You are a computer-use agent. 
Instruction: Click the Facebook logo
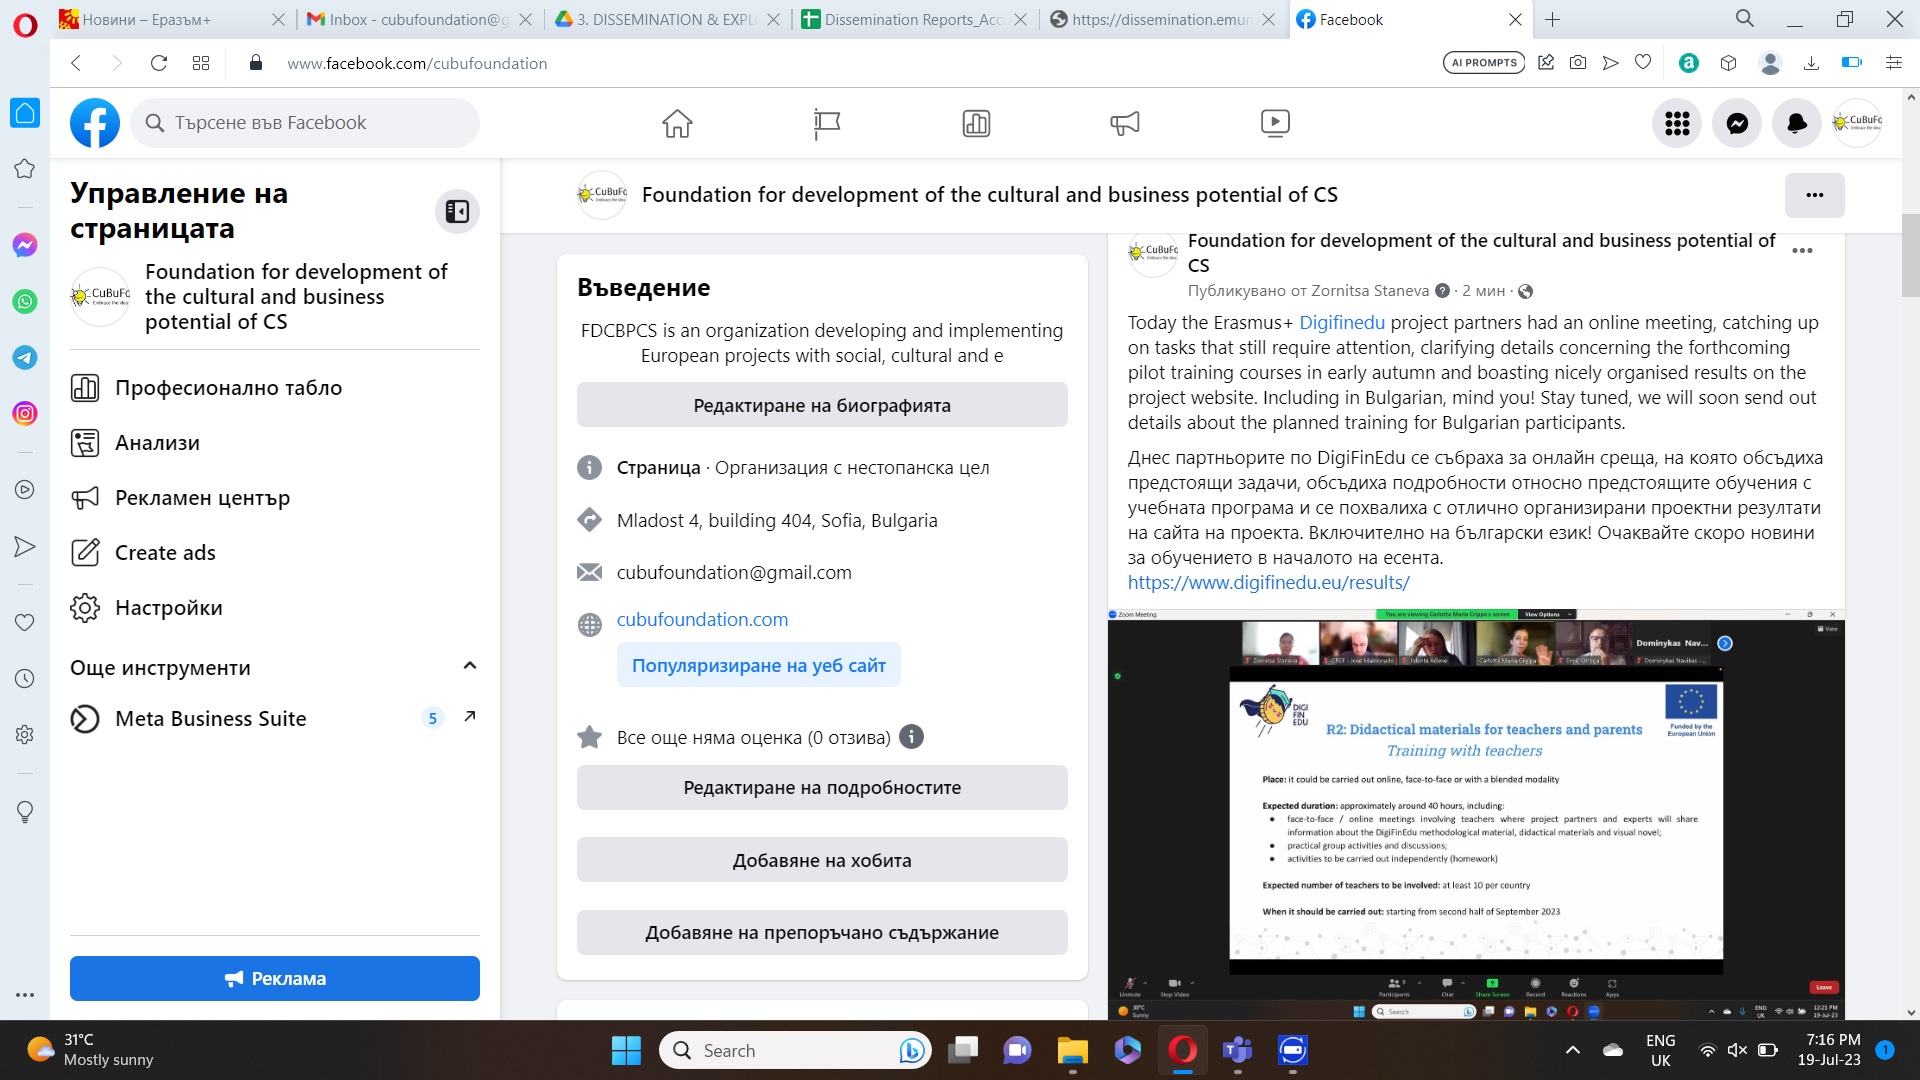point(95,123)
